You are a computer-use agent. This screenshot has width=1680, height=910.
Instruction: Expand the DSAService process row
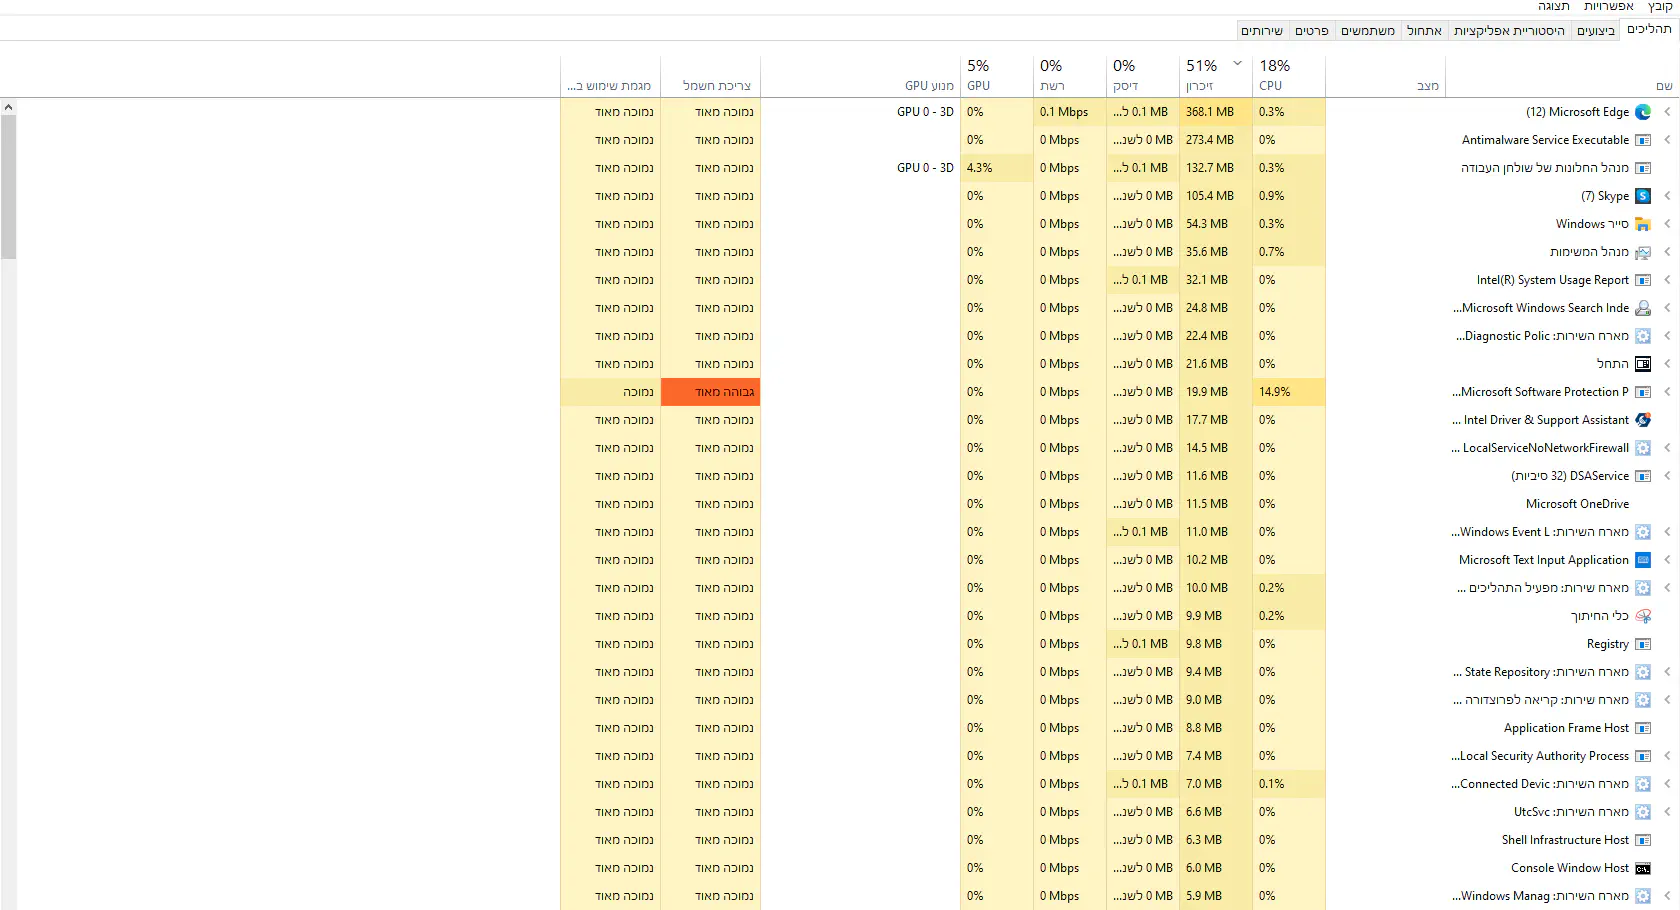tap(1667, 476)
